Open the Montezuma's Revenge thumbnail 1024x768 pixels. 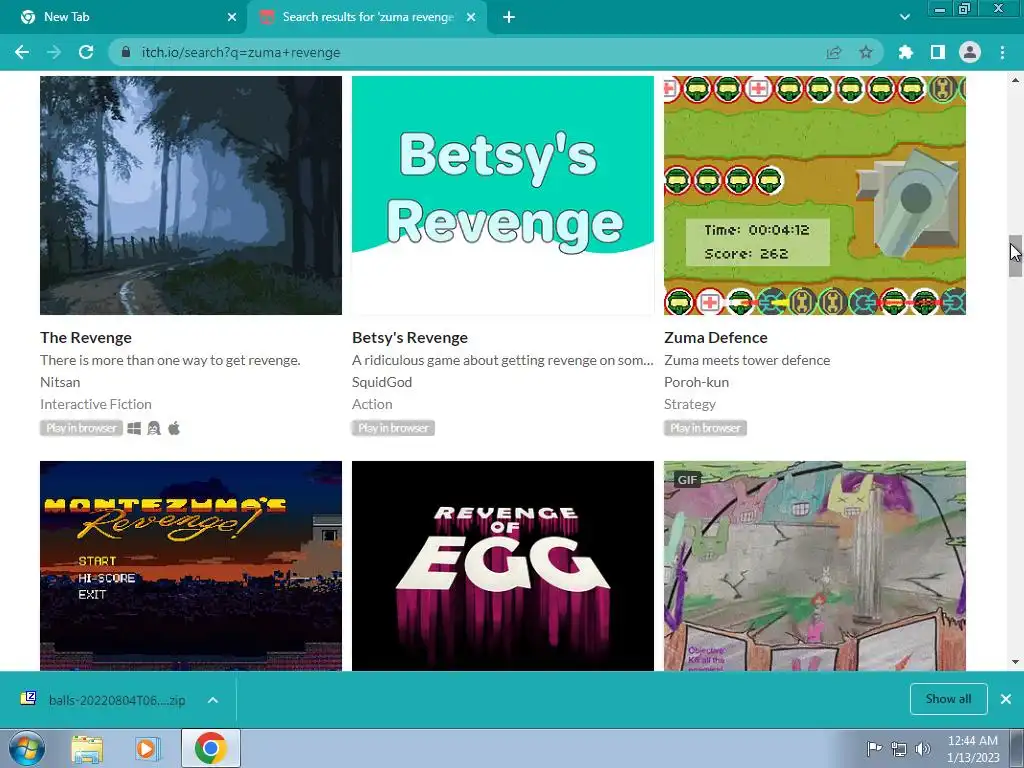pos(191,566)
